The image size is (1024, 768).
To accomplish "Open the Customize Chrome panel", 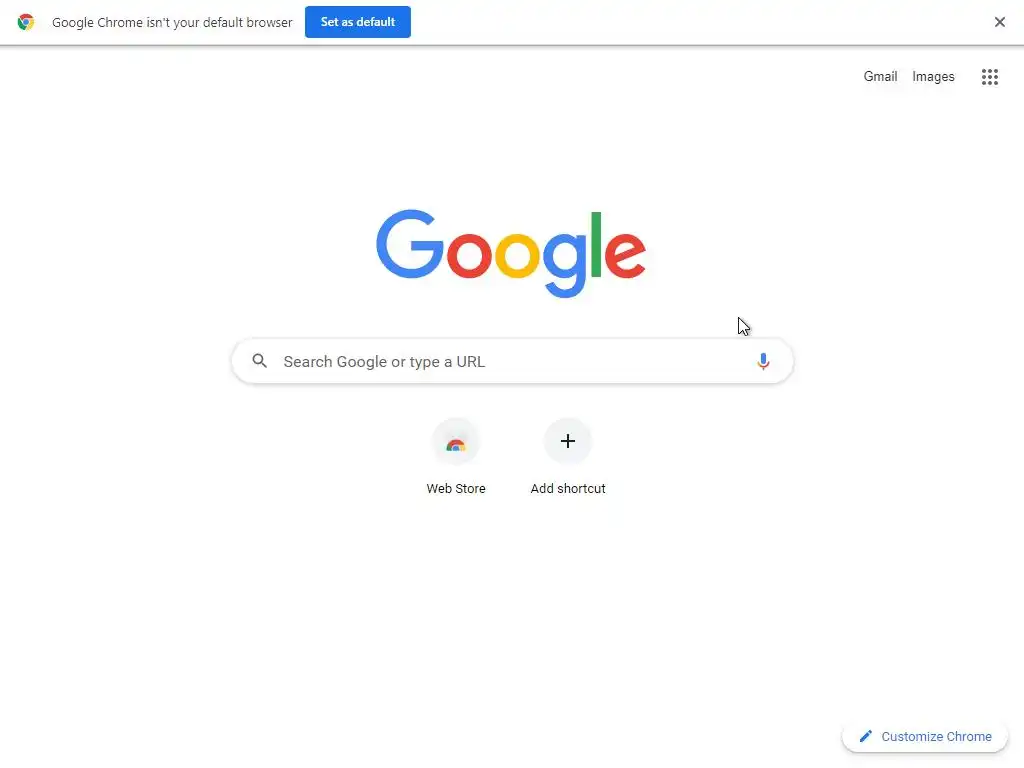I will (x=925, y=737).
